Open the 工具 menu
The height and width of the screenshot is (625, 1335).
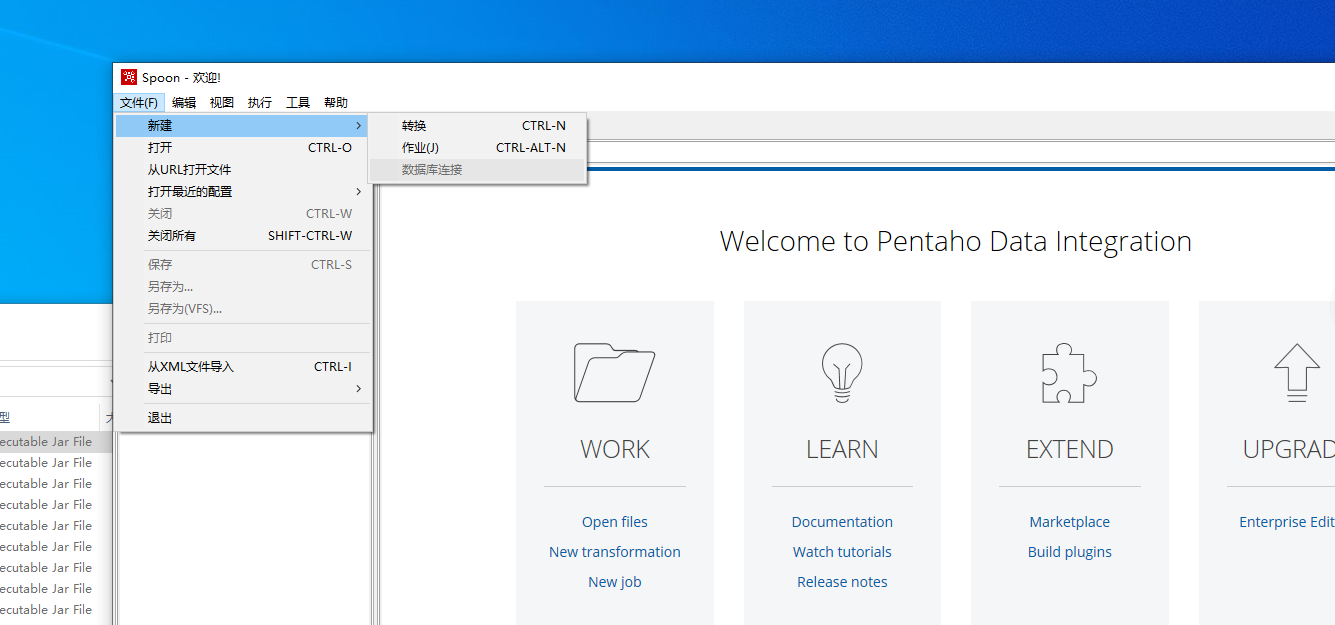click(x=298, y=102)
